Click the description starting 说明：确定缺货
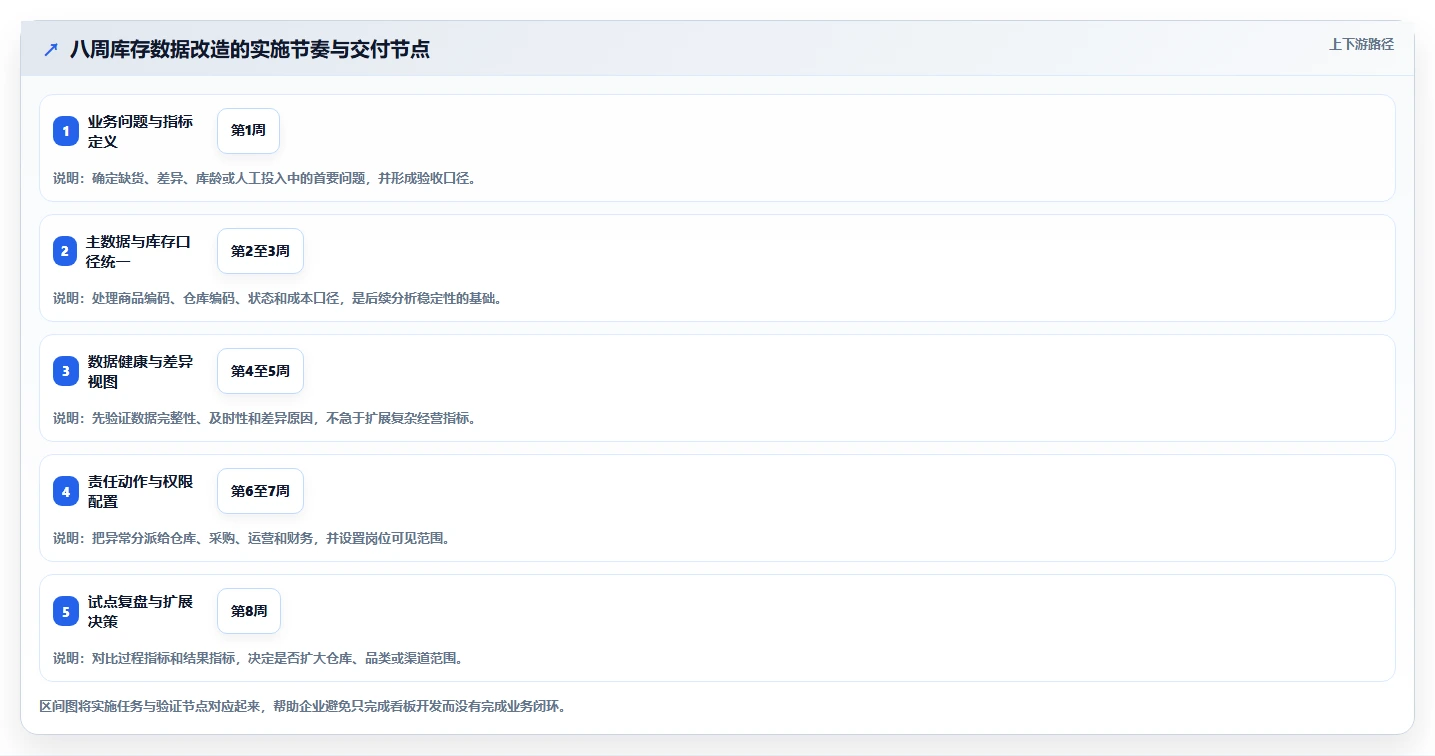1435x756 pixels. pyautogui.click(x=264, y=178)
